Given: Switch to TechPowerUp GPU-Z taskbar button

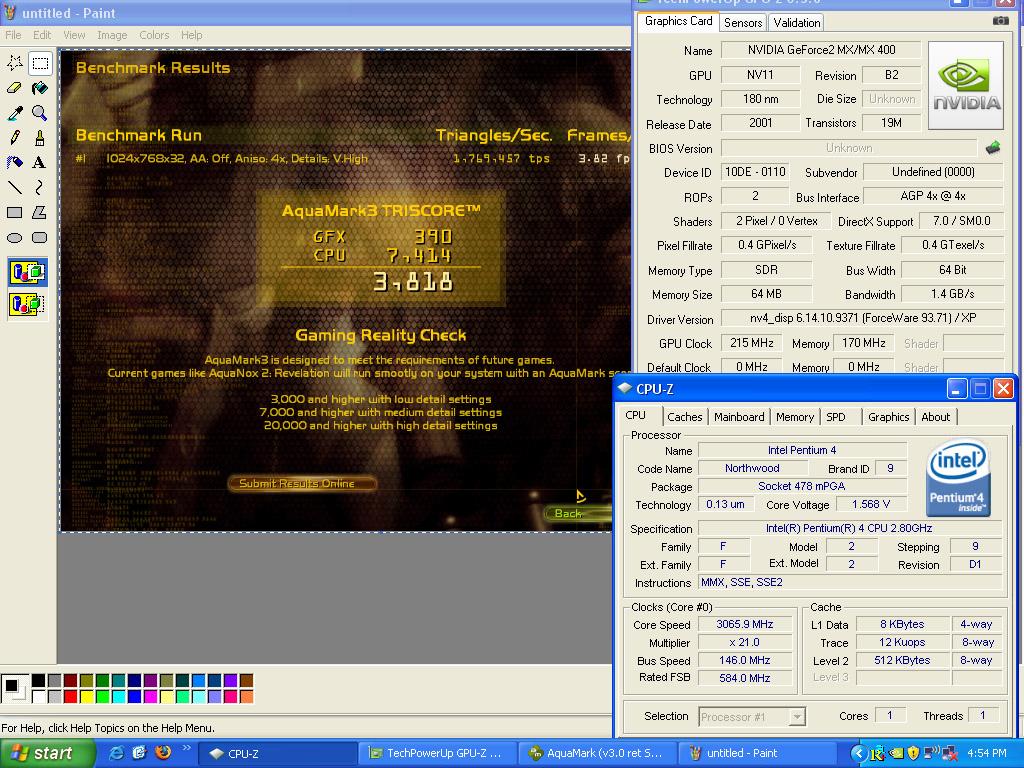Looking at the screenshot, I should coord(437,754).
